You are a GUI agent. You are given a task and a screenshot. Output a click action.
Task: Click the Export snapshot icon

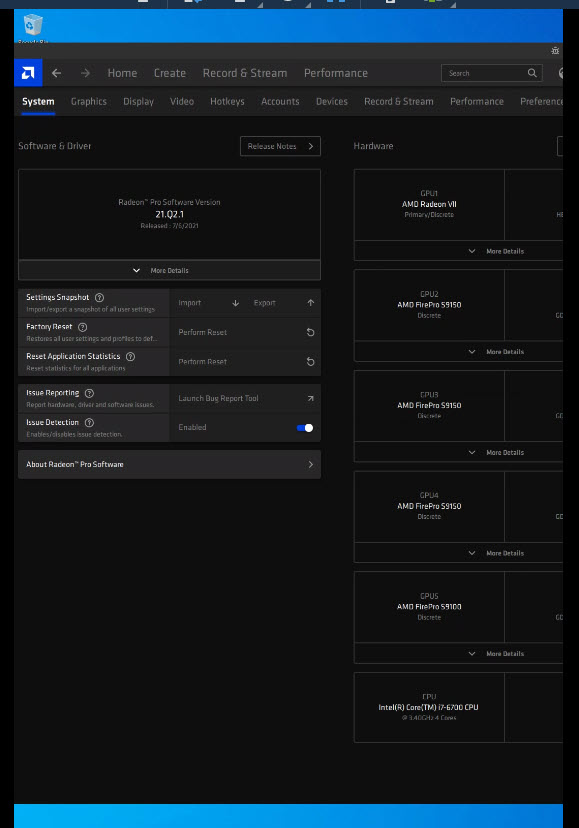311,302
